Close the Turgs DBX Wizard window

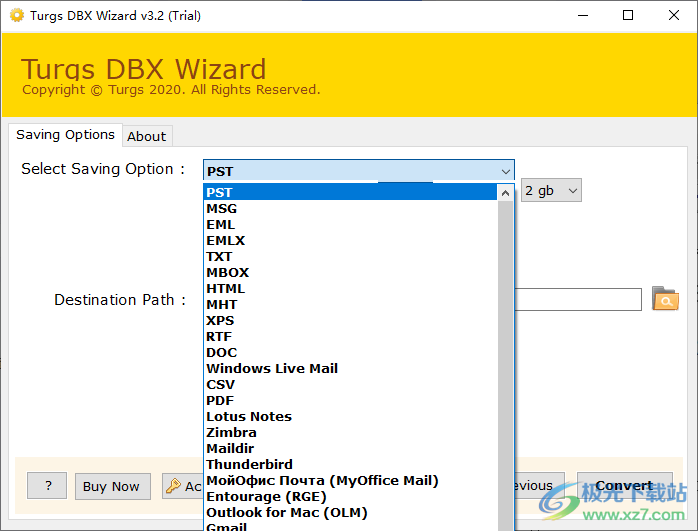pyautogui.click(x=674, y=16)
